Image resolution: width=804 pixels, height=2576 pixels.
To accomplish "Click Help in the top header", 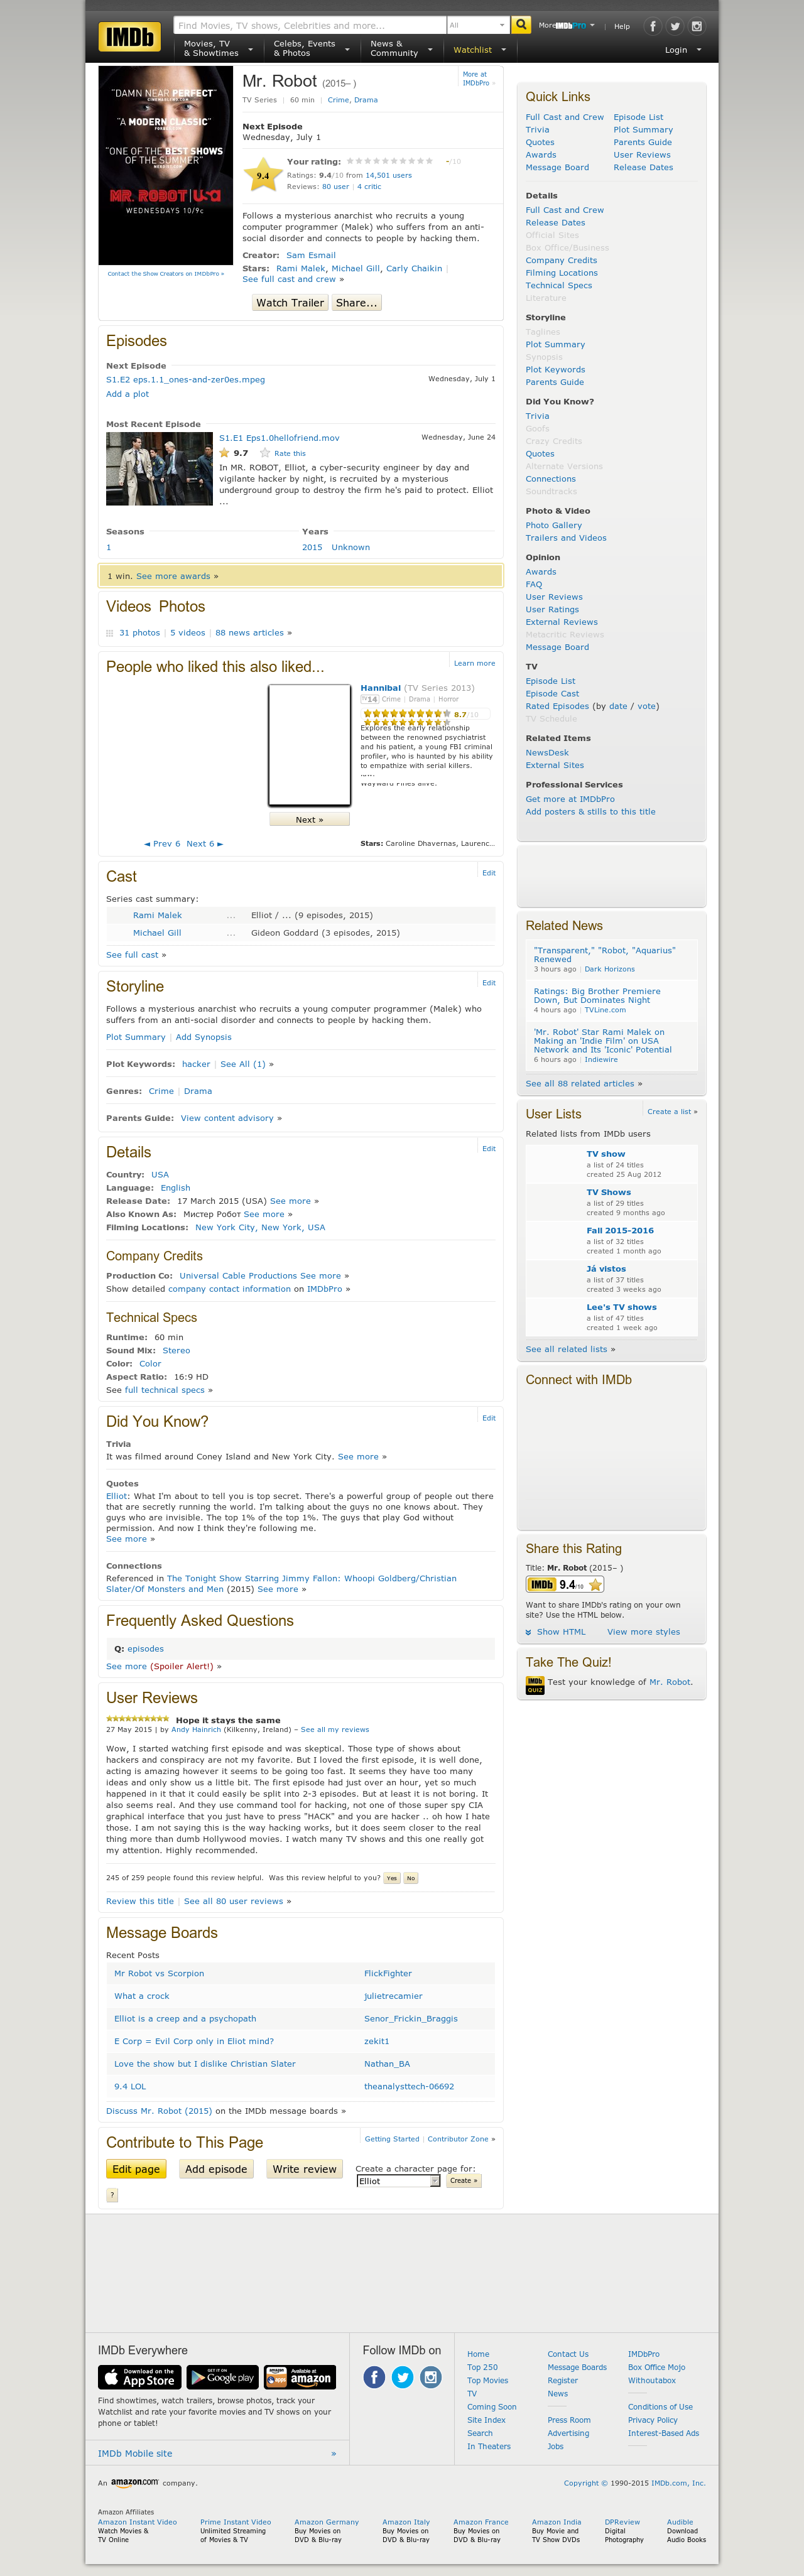I will click(x=622, y=27).
